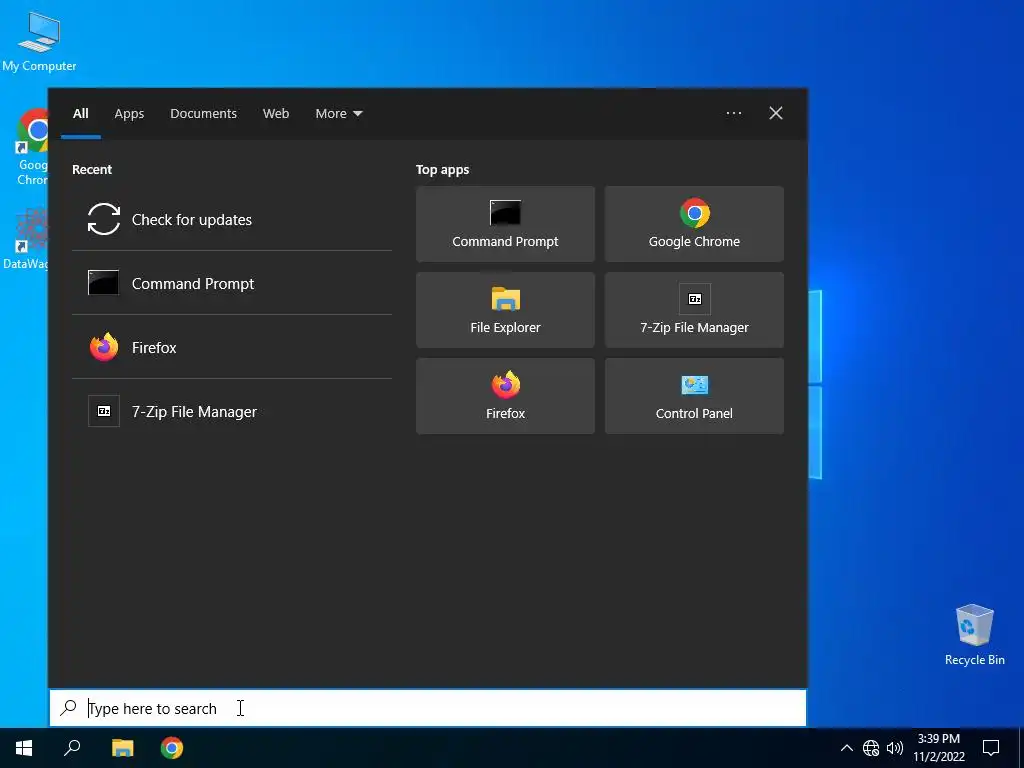Expand the More filter dropdown

tap(338, 114)
